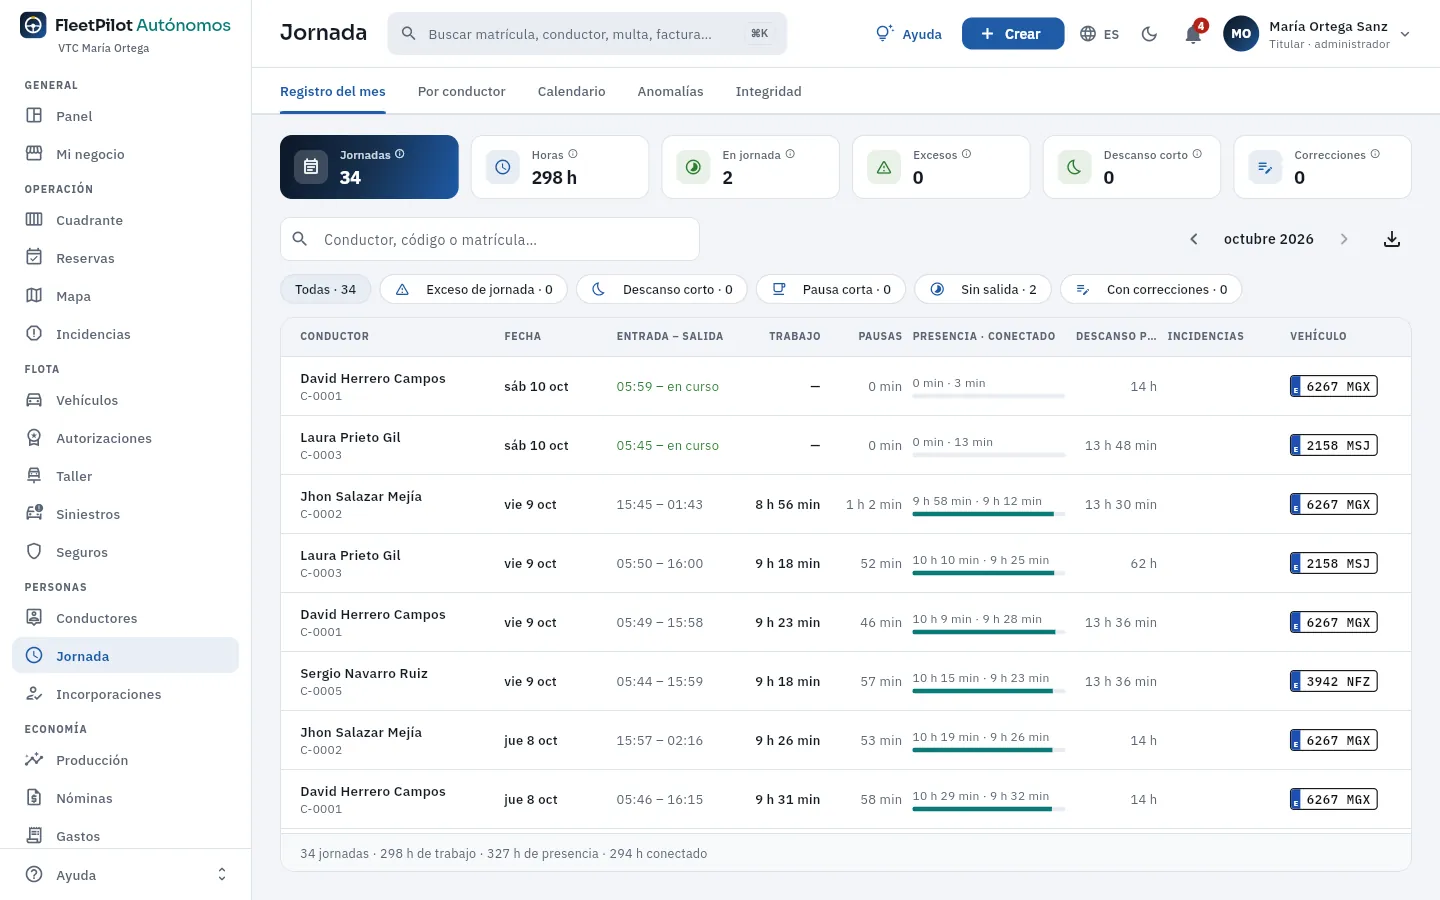
Task: Switch to Anomalías tab
Action: (x=670, y=91)
